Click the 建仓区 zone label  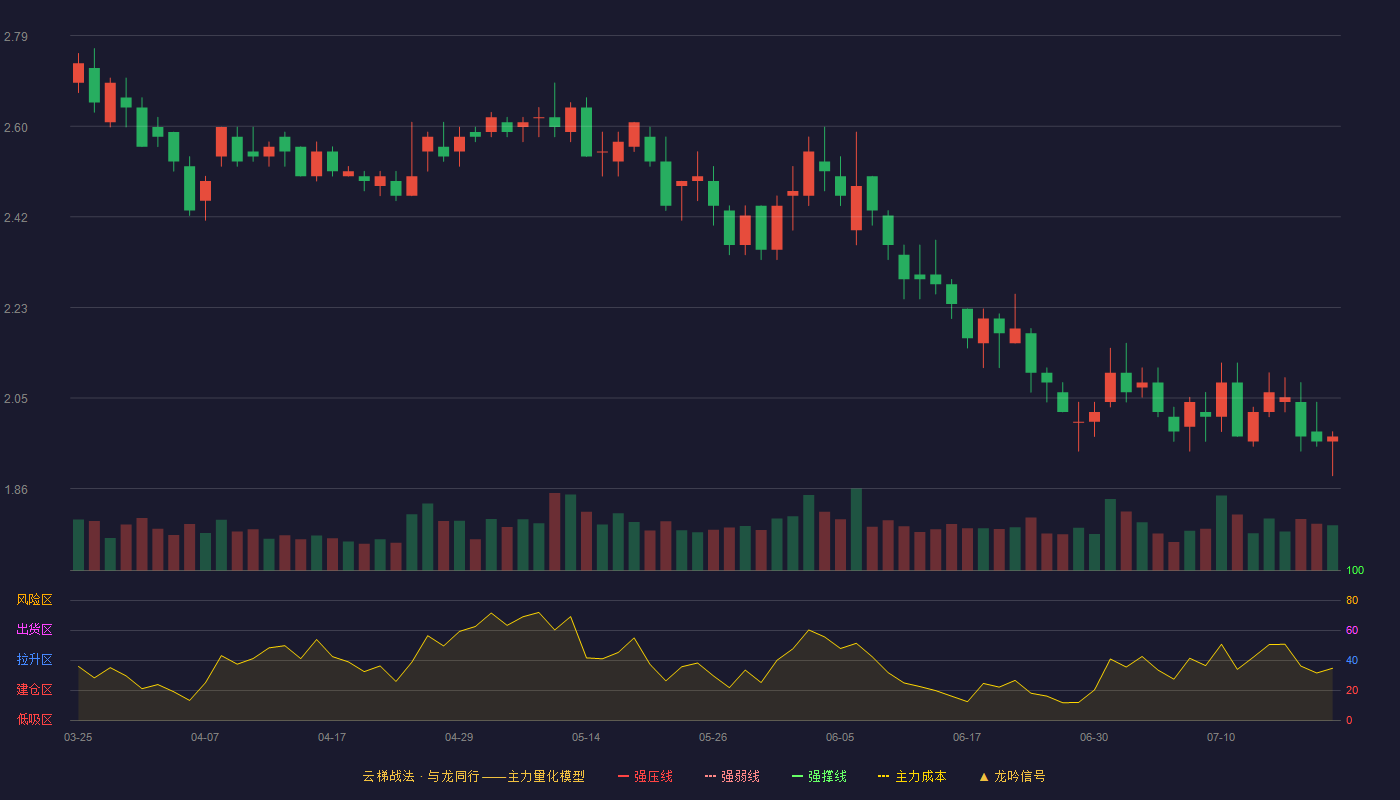coord(34,690)
